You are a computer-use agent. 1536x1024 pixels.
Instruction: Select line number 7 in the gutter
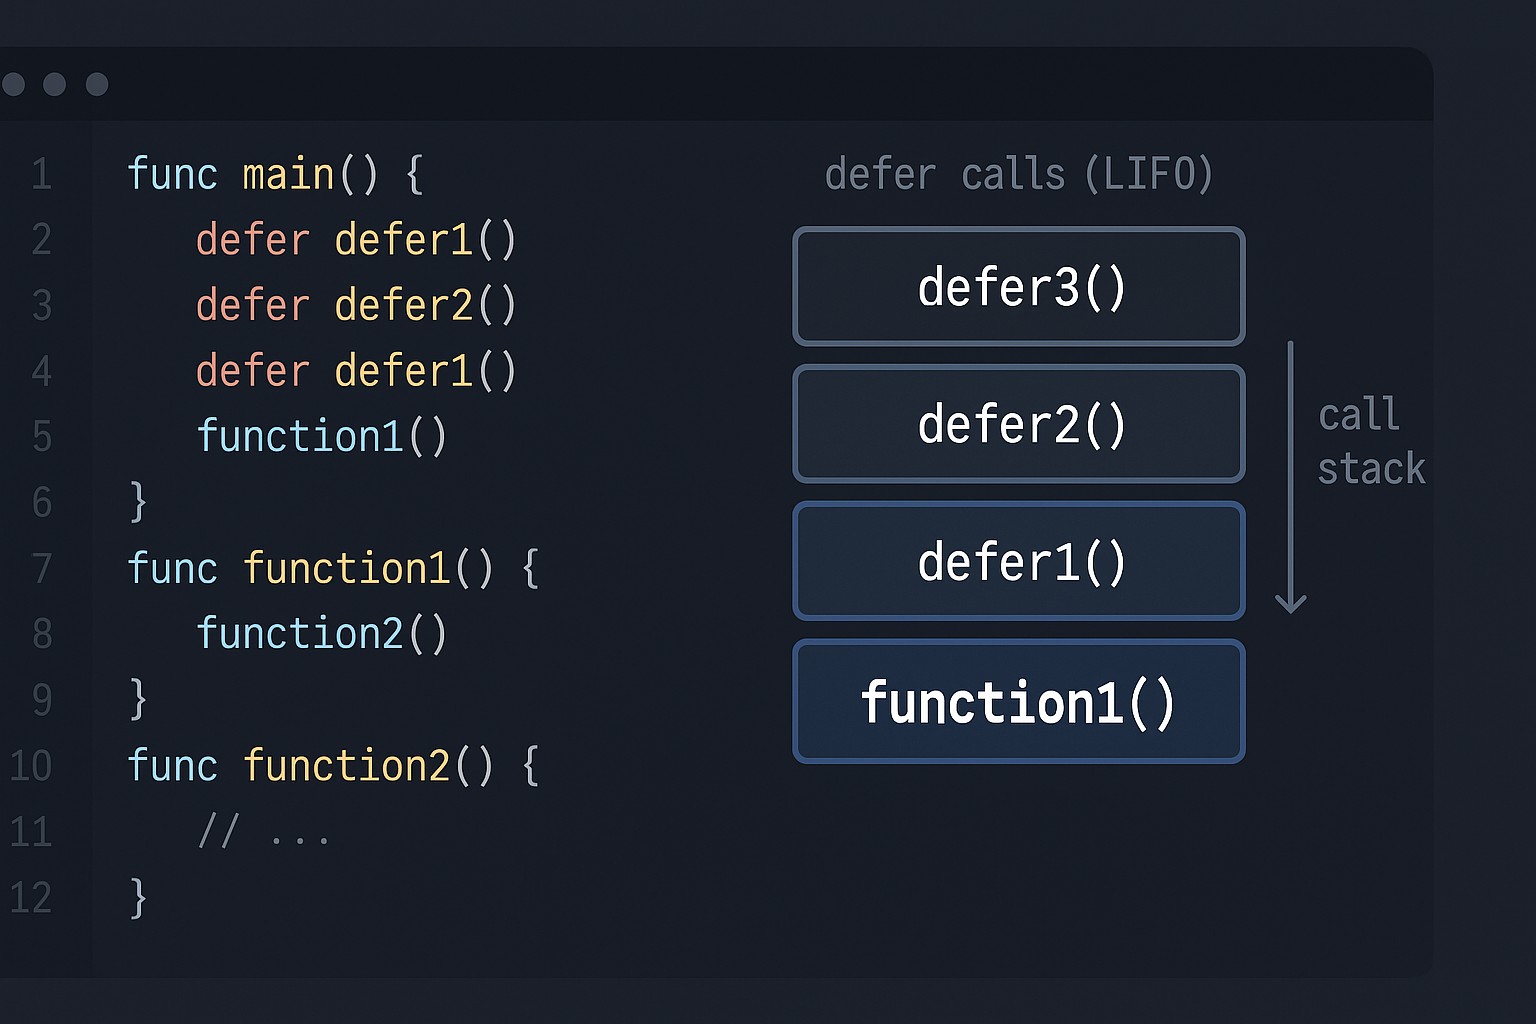pyautogui.click(x=41, y=568)
